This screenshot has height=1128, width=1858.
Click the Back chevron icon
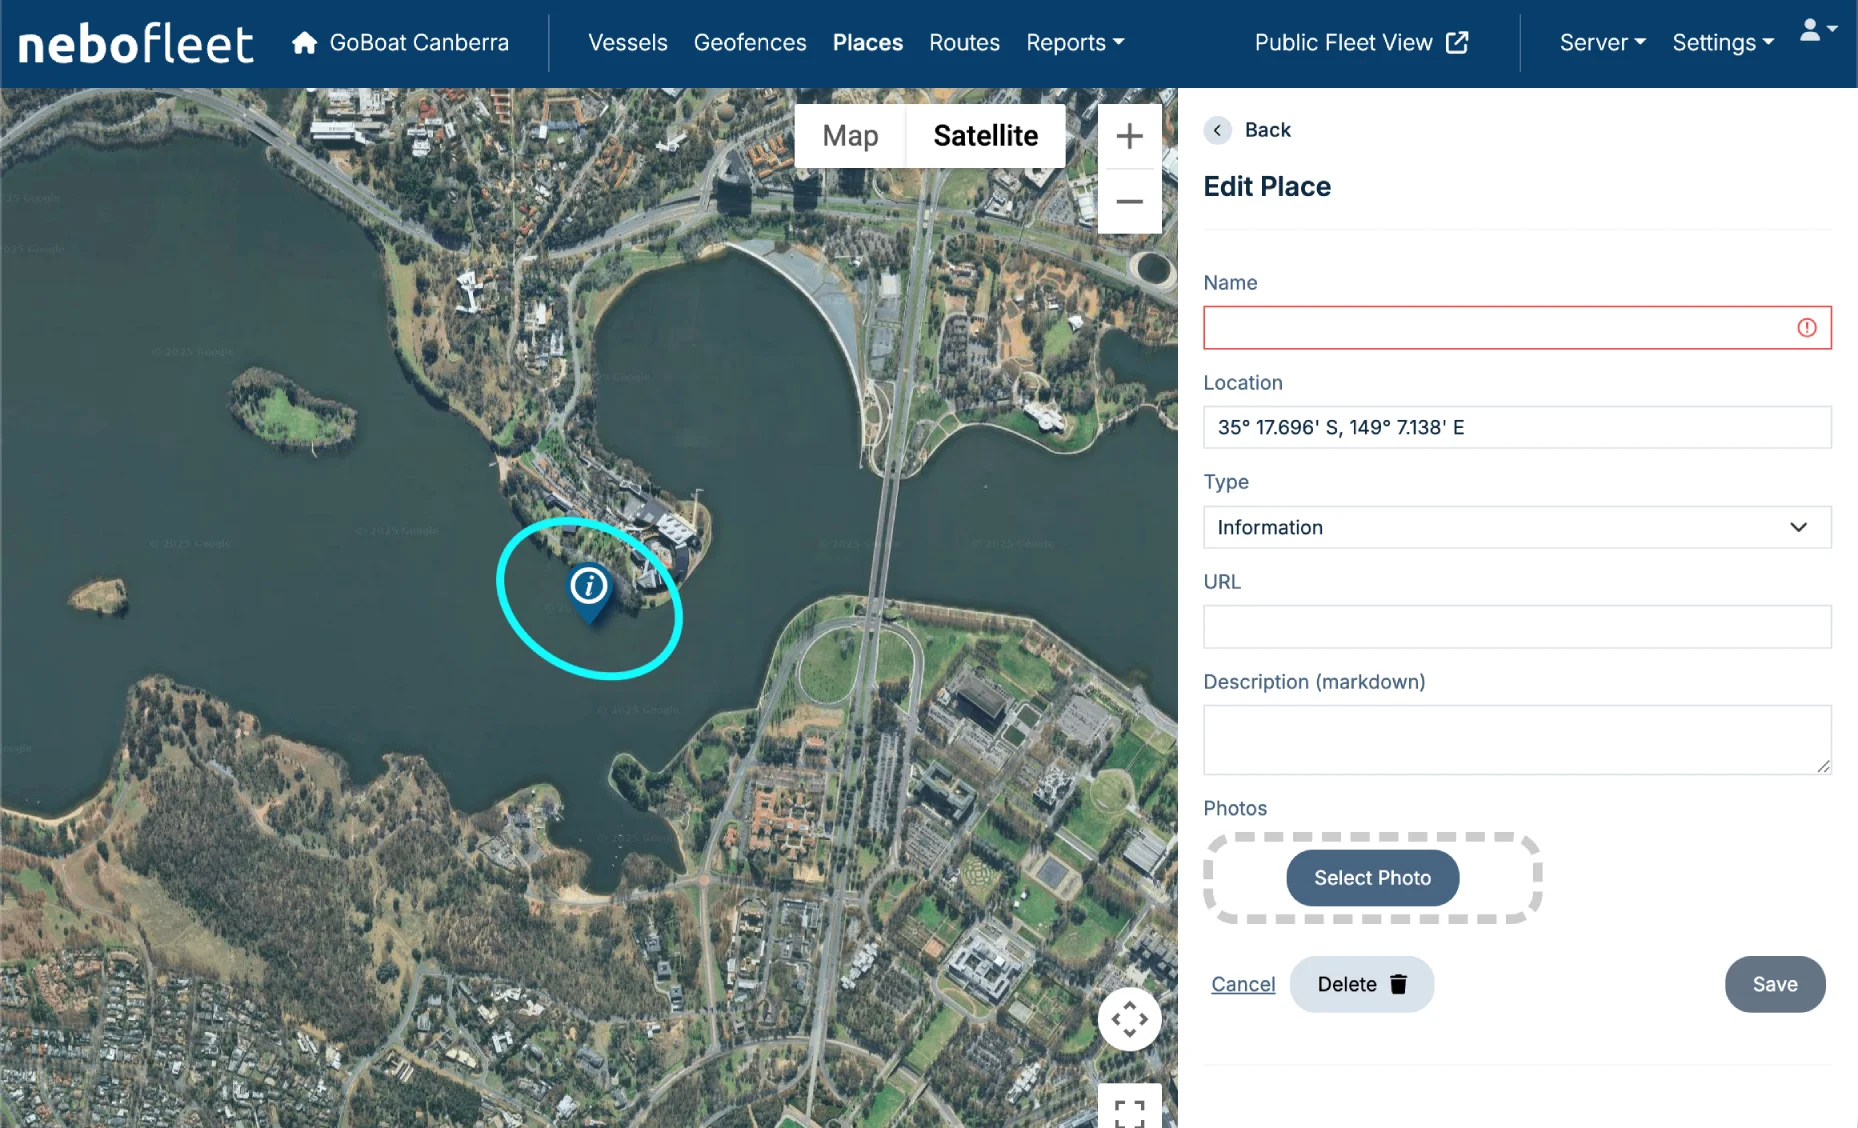coord(1217,130)
